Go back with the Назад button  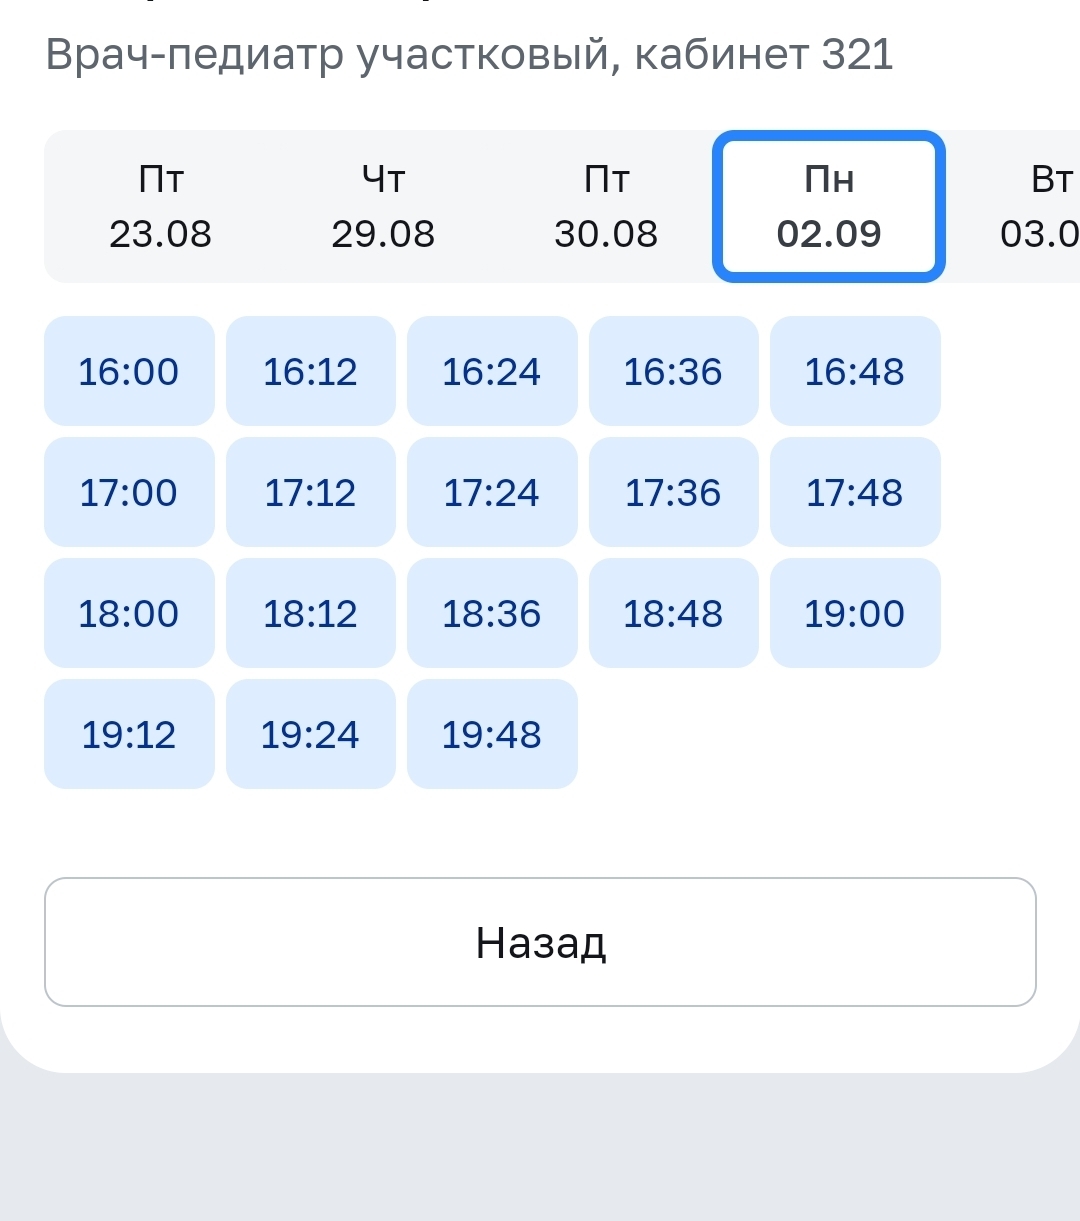(x=540, y=942)
